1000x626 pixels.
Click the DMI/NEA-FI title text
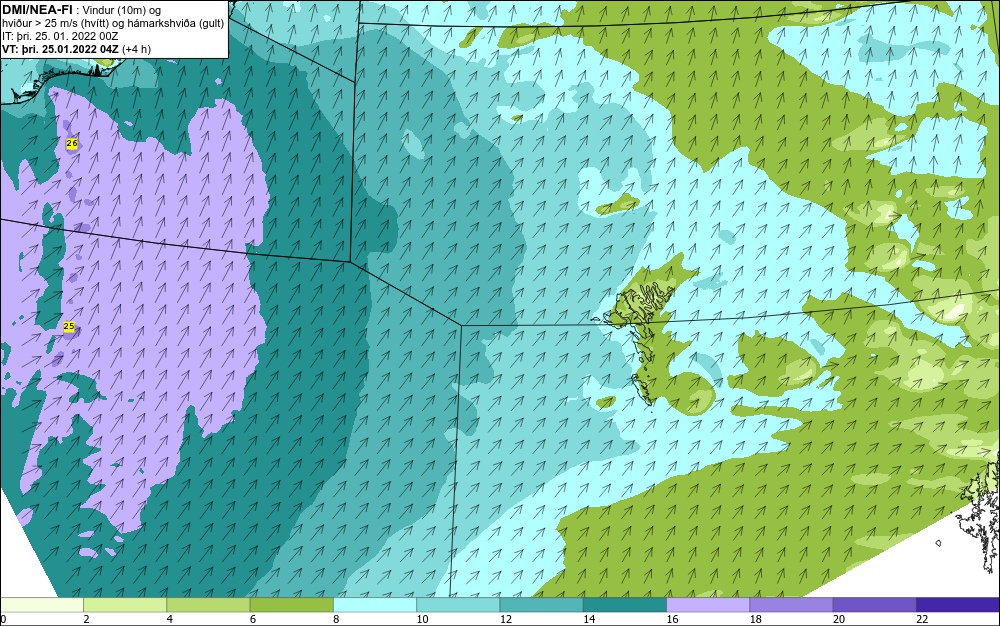click(x=37, y=10)
